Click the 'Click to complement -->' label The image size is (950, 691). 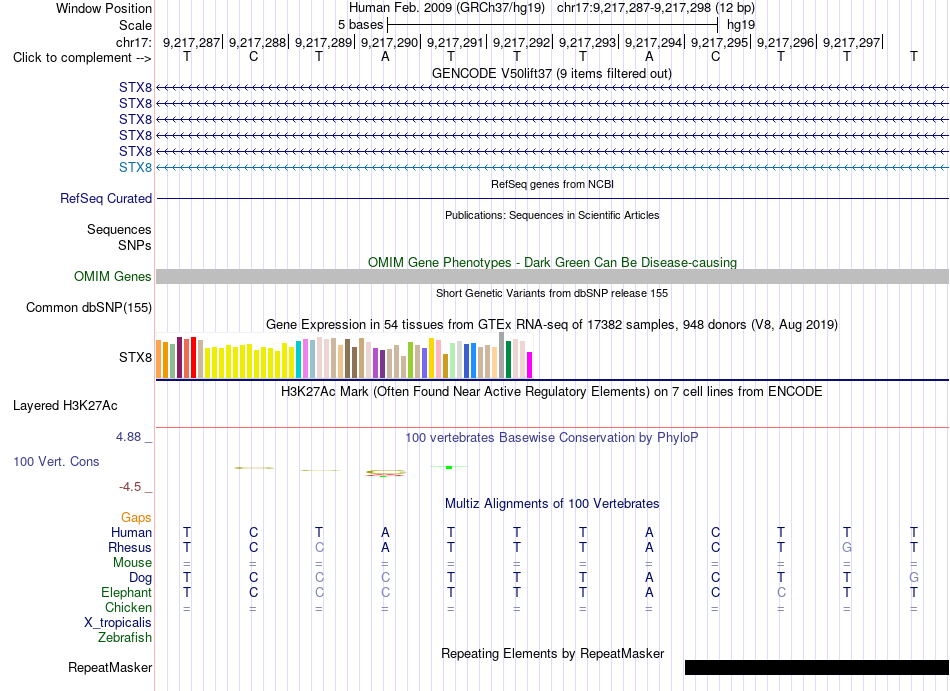(x=82, y=58)
